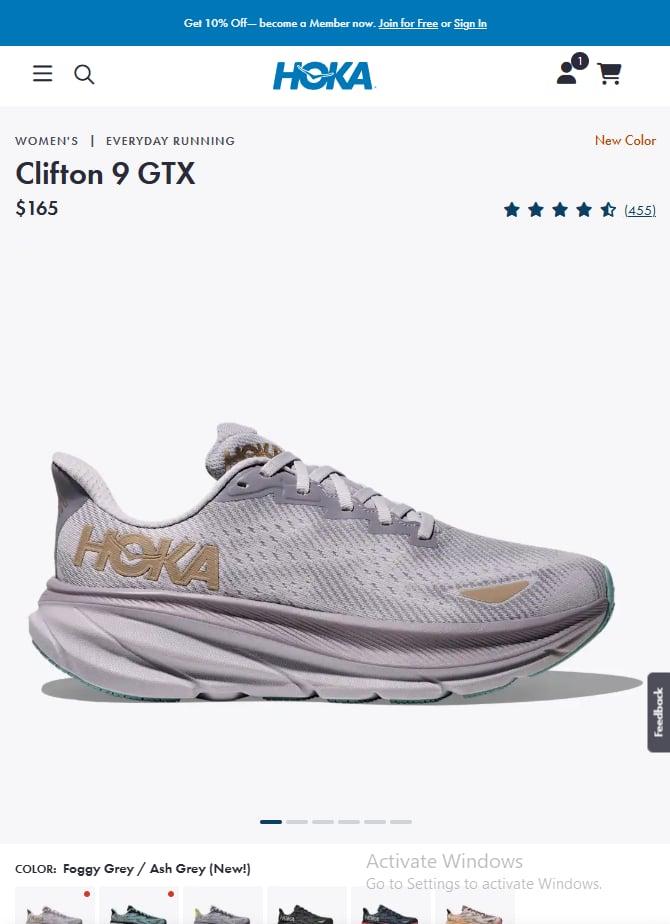The image size is (670, 924).
Task: Select the Women's breadcrumb
Action: [x=47, y=141]
